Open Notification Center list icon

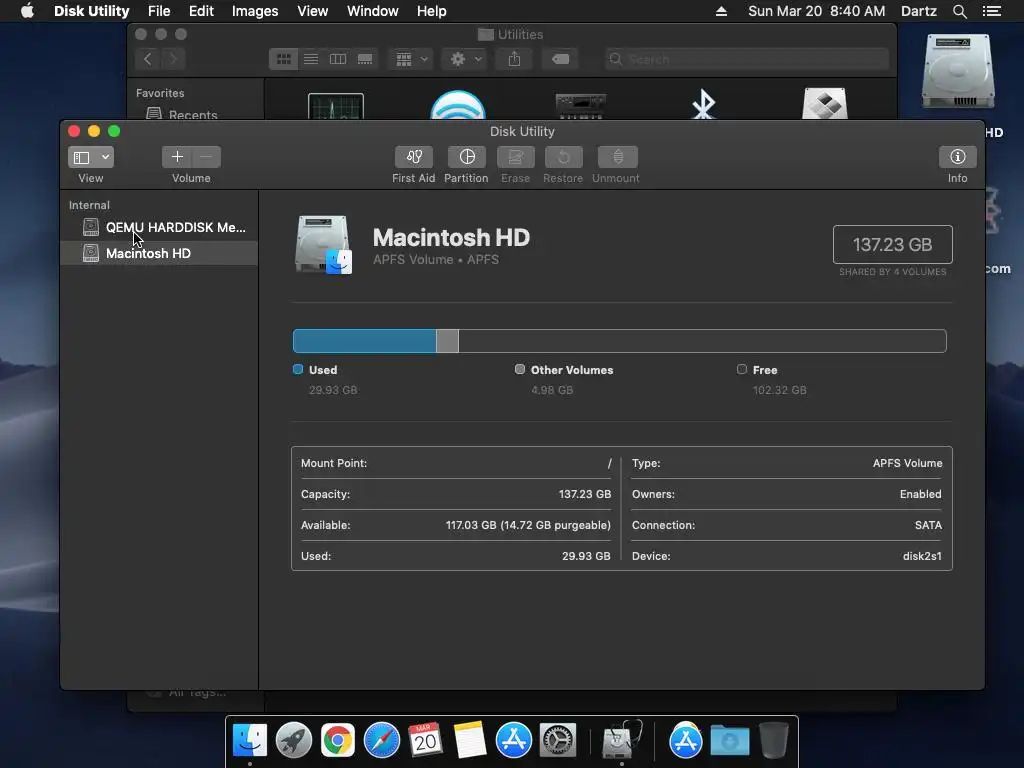tap(992, 11)
